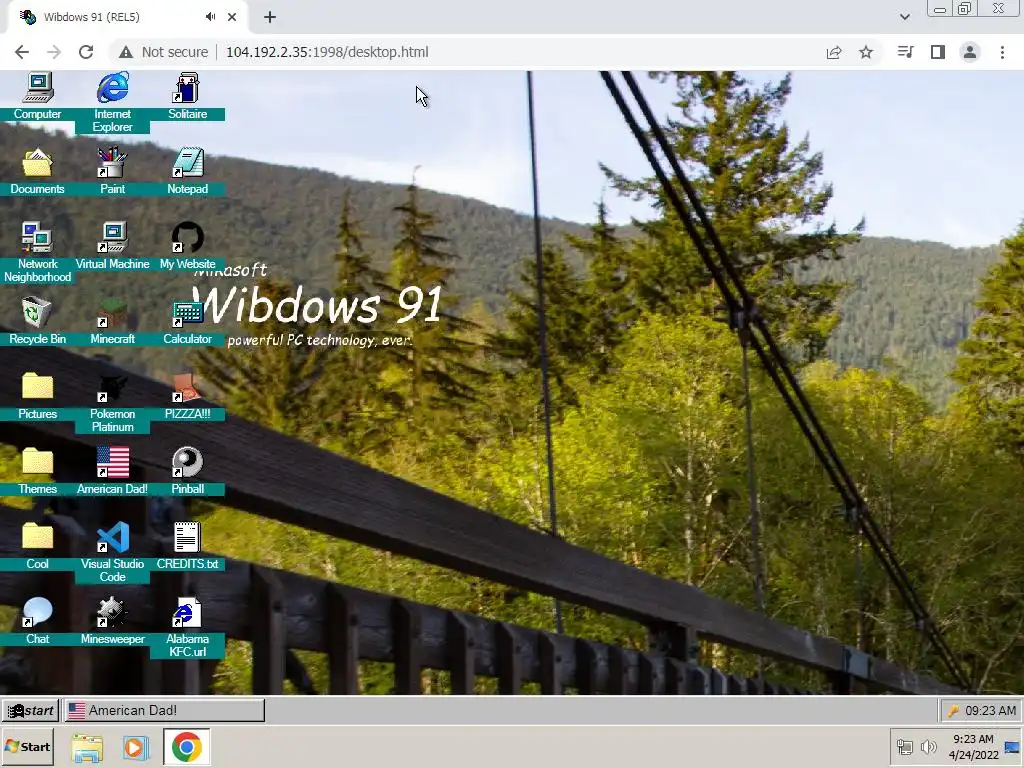Open the Themes folder
Image resolution: width=1024 pixels, height=768 pixels.
pos(37,472)
